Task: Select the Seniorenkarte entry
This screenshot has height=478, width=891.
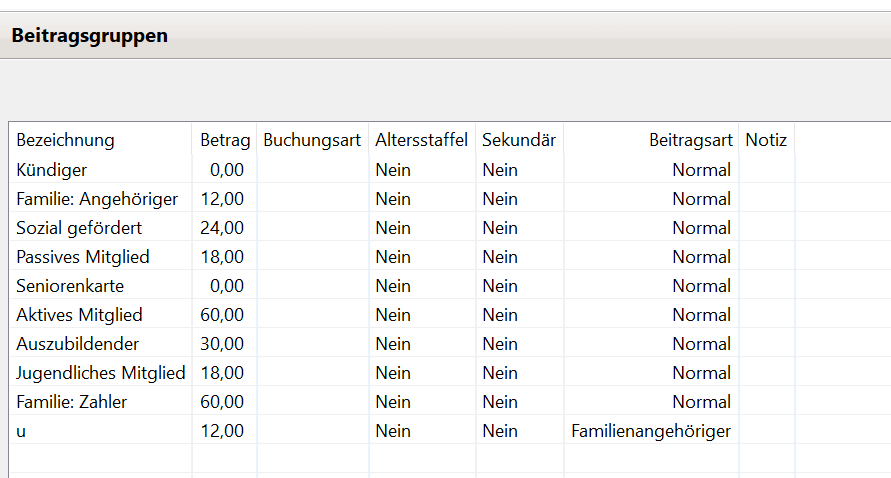Action: 70,286
